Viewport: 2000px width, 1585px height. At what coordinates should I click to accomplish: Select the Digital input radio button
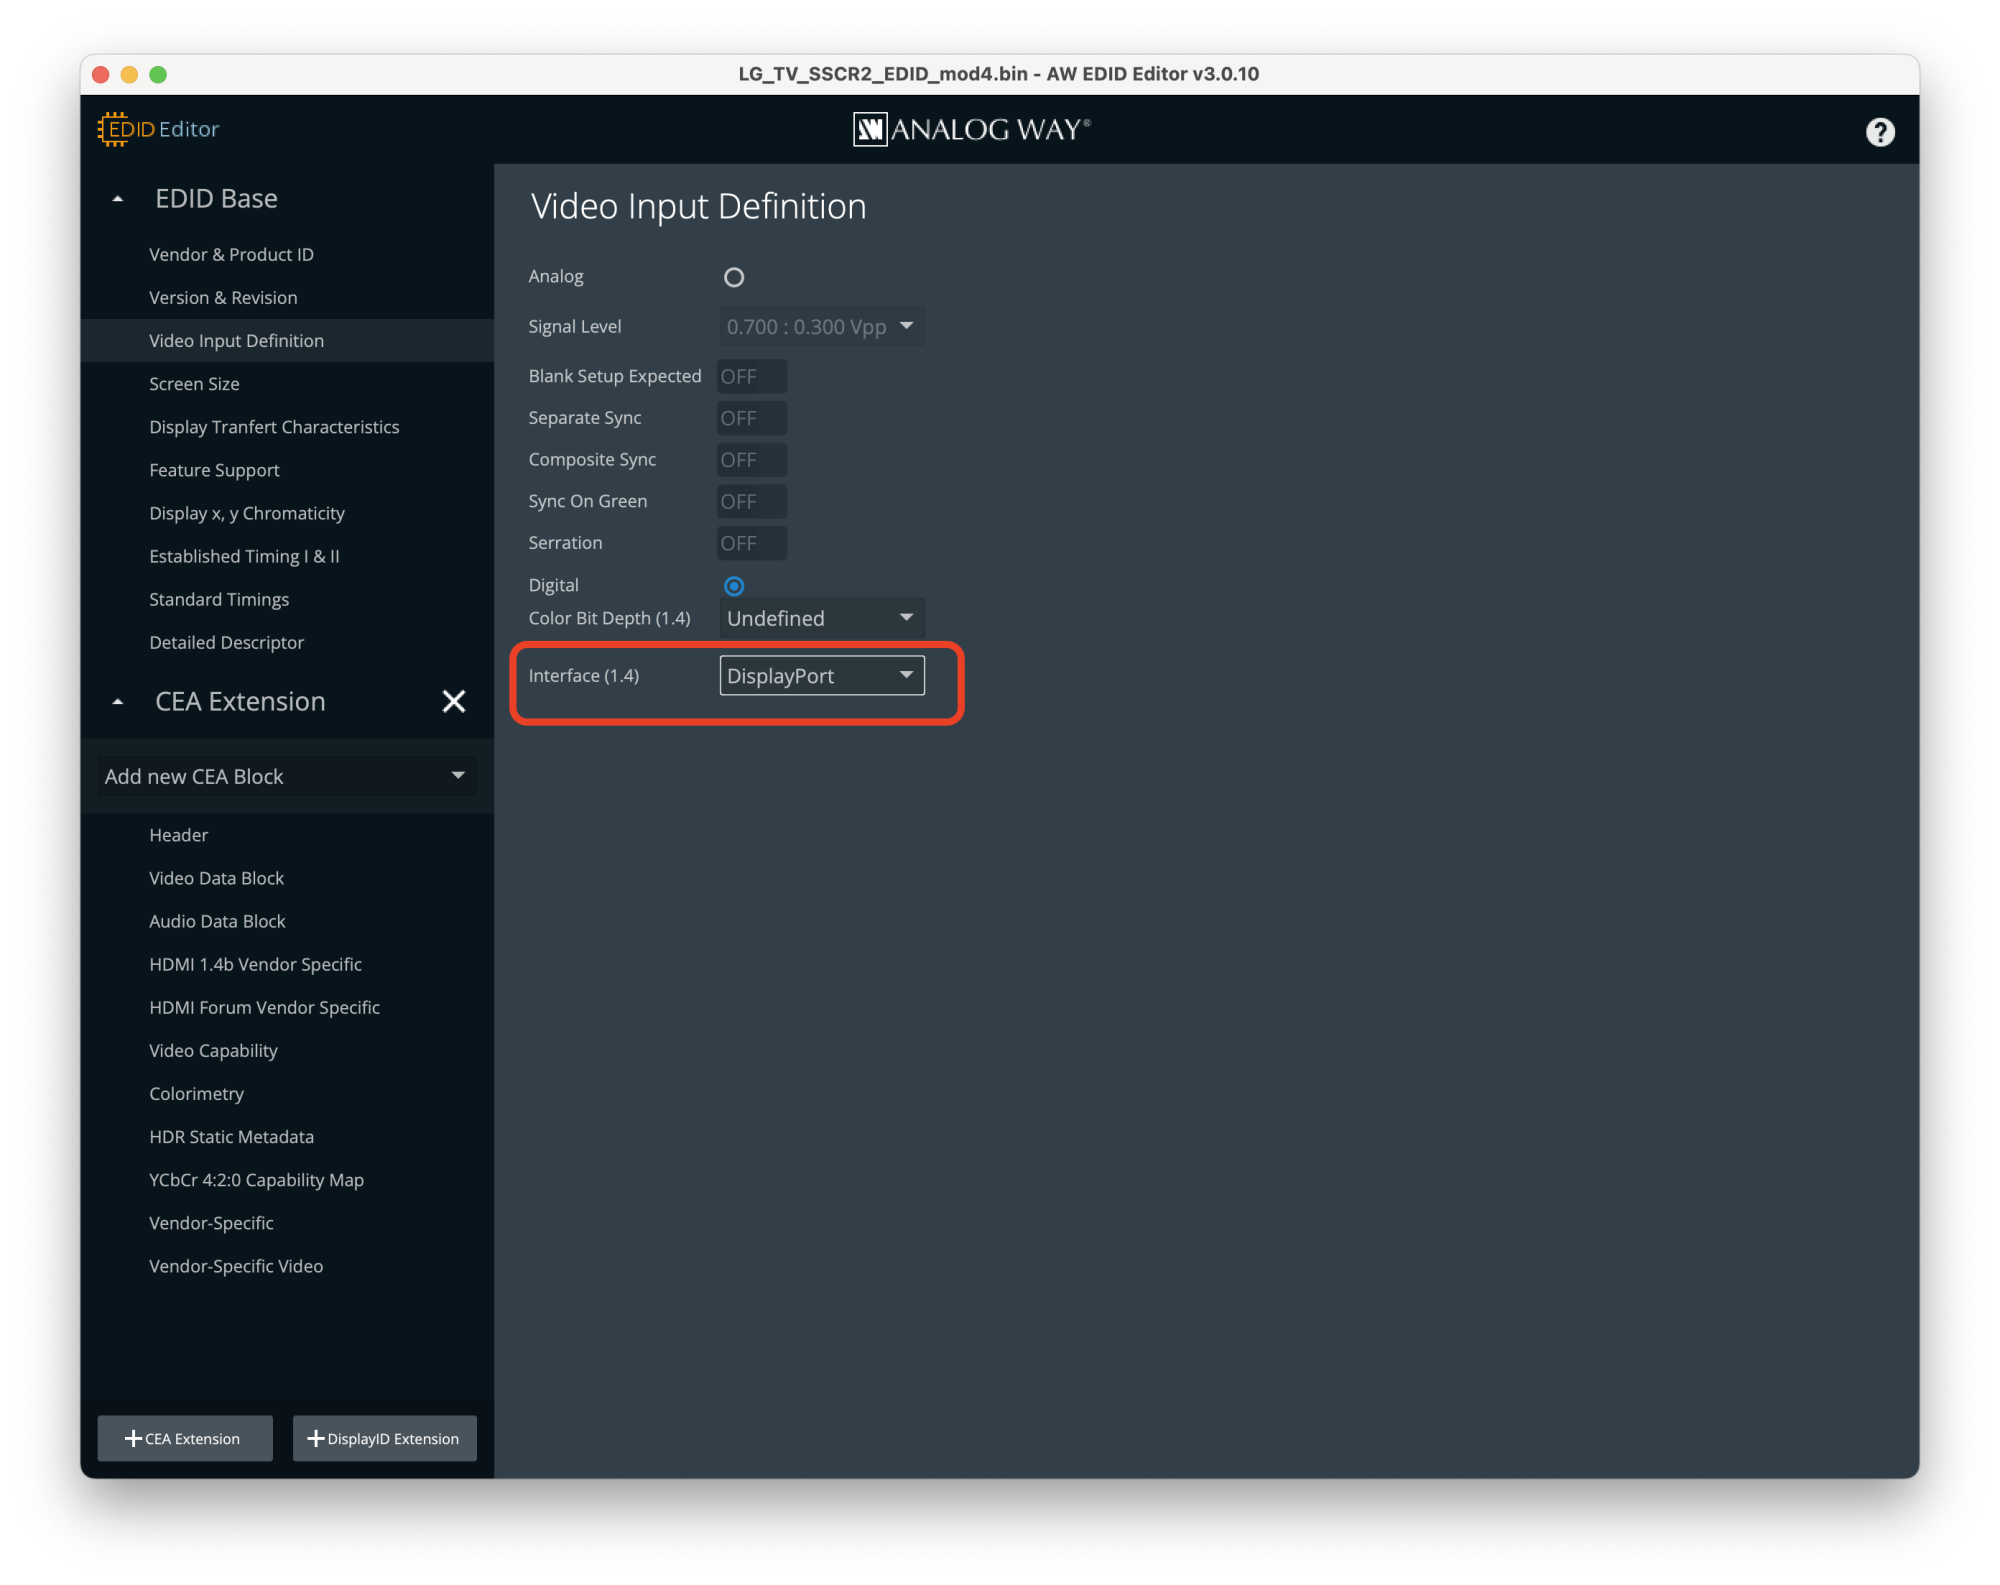(734, 586)
